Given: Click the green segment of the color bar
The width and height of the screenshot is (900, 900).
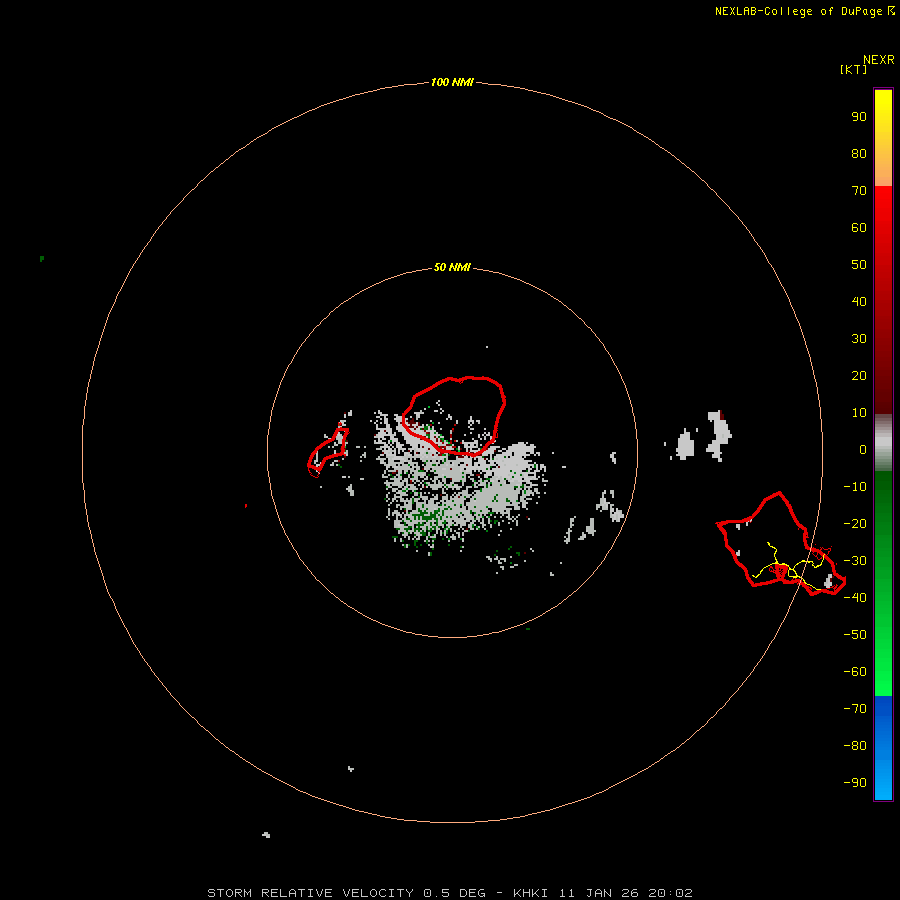Looking at the screenshot, I should [883, 583].
